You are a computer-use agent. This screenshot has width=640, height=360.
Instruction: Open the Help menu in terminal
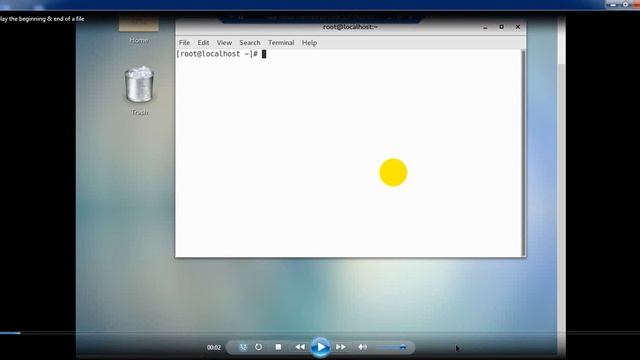pos(309,42)
